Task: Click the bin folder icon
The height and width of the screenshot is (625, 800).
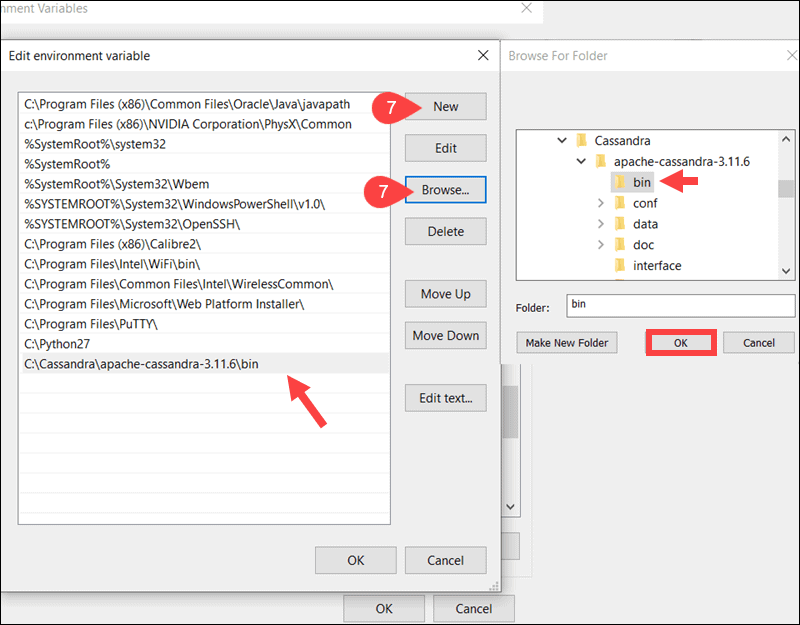Action: pyautogui.click(x=621, y=182)
